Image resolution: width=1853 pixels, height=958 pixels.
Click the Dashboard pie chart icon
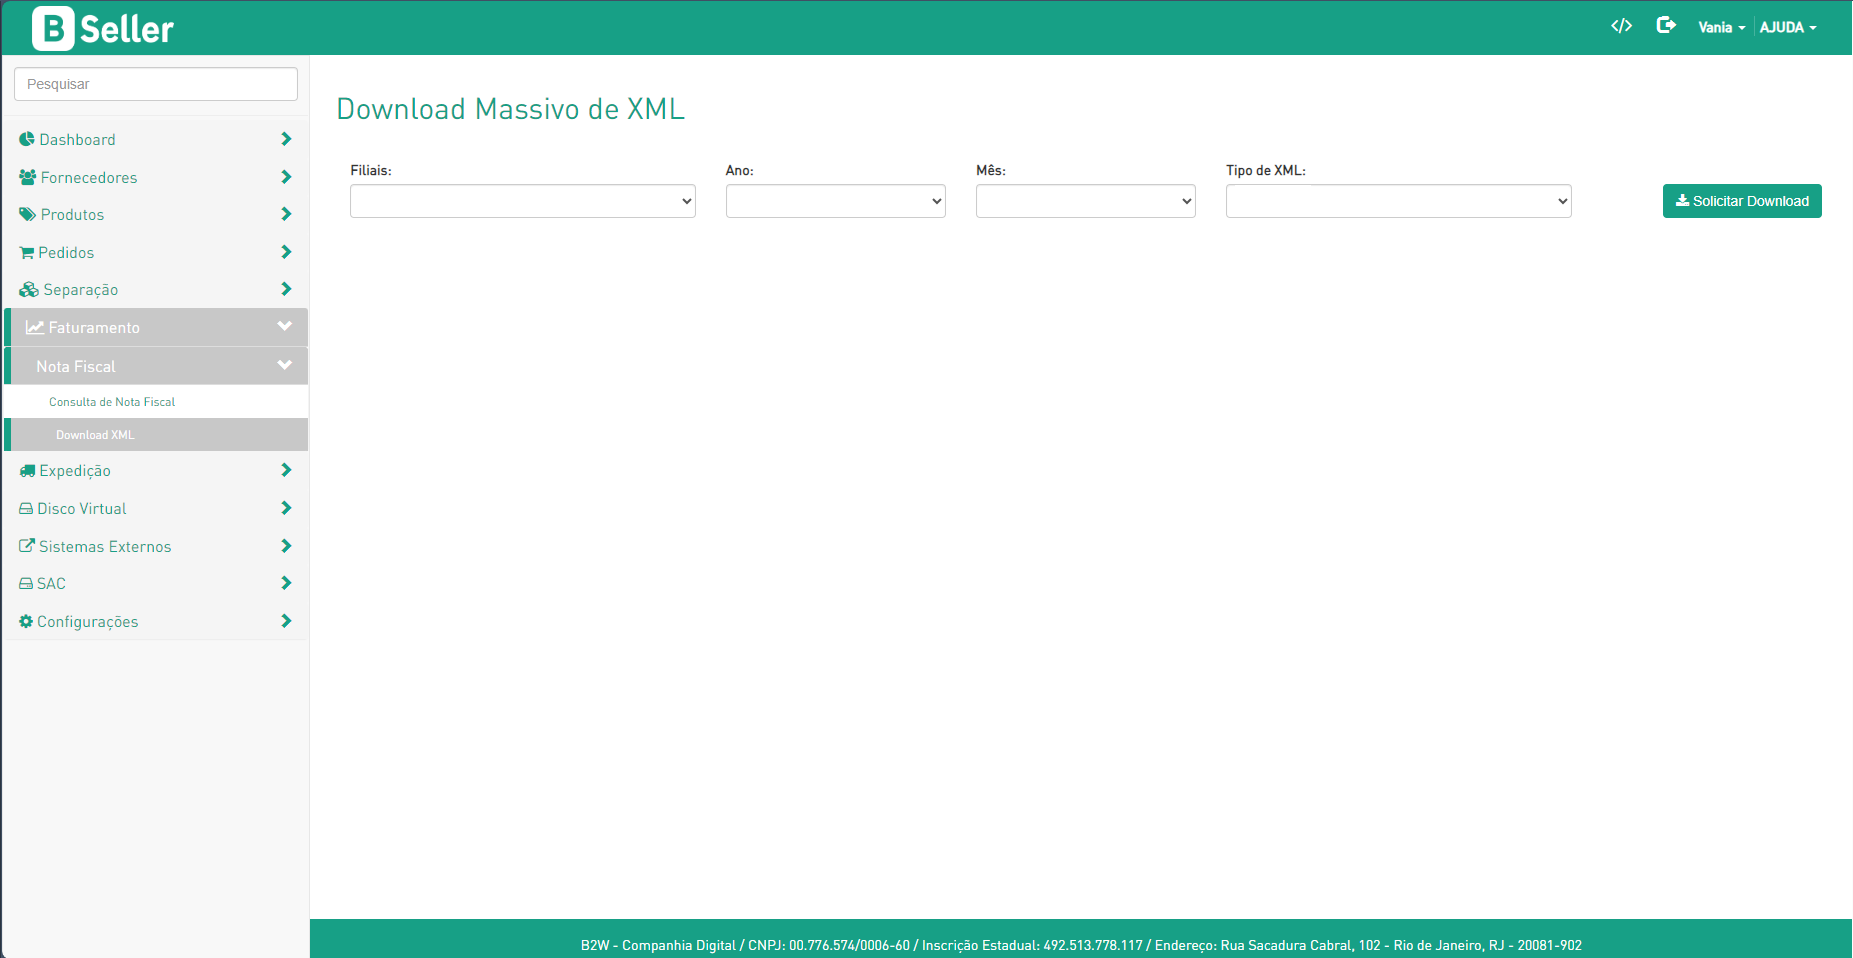[27, 139]
